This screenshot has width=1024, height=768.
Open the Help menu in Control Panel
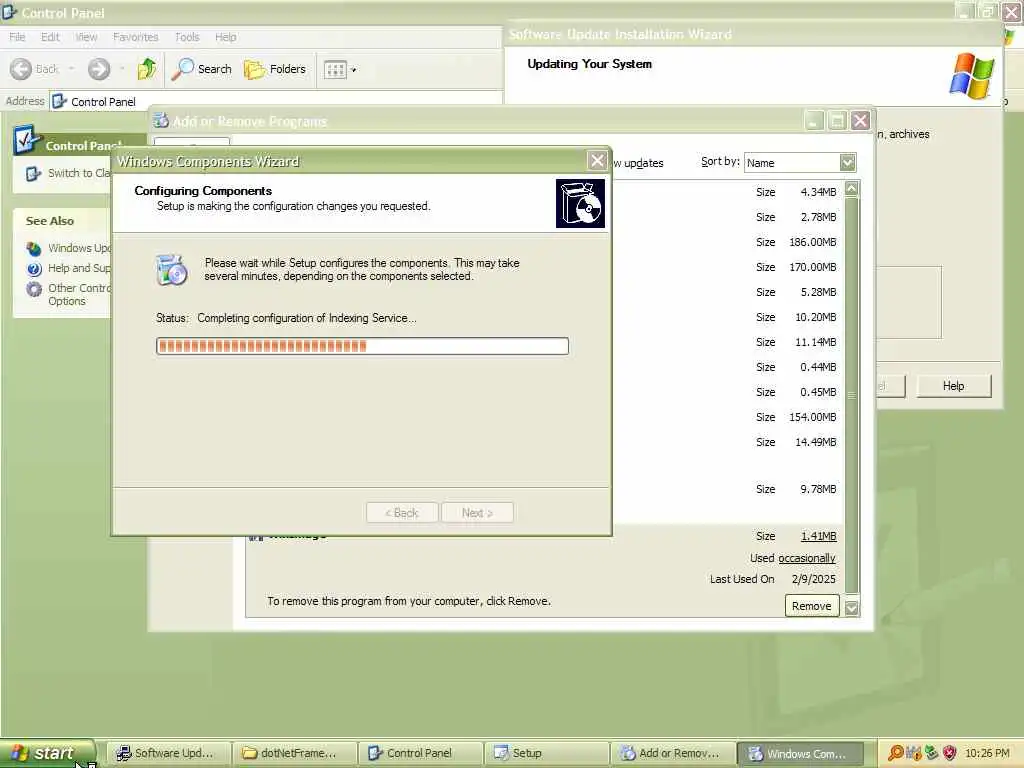(225, 37)
